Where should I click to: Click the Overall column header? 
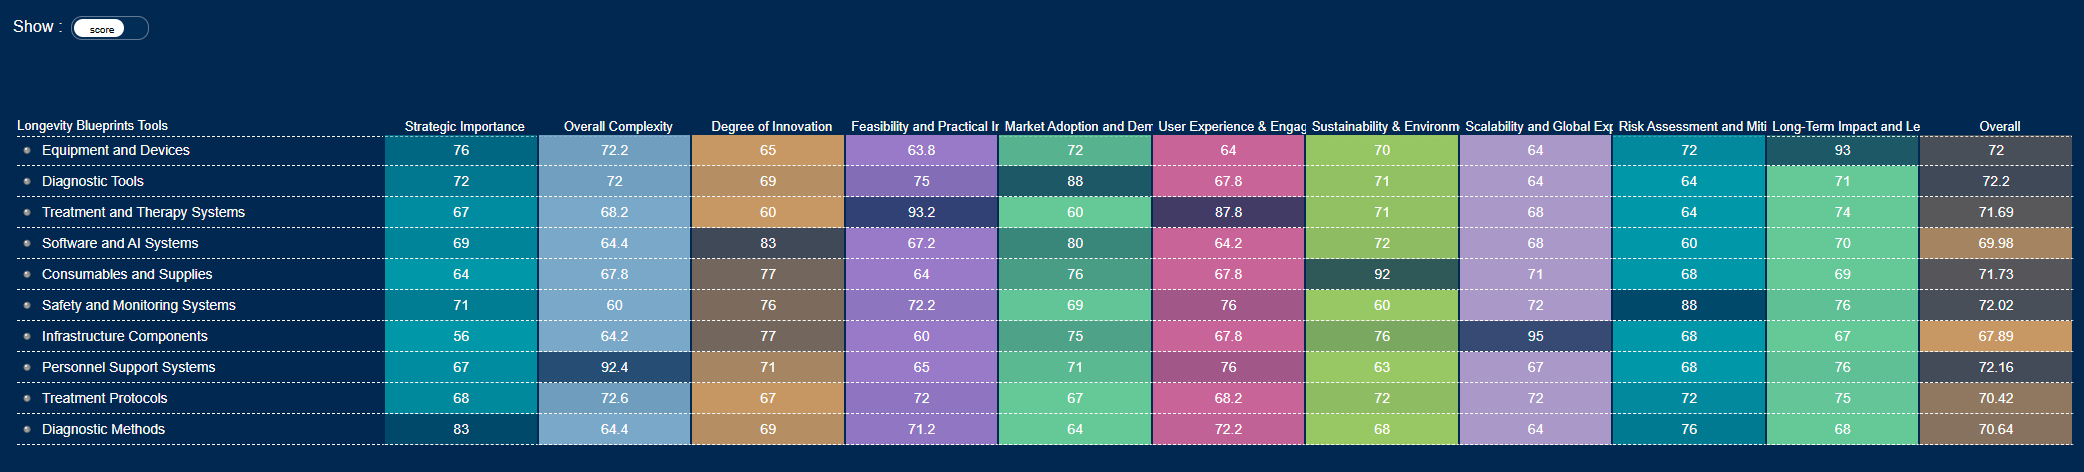tap(1999, 126)
